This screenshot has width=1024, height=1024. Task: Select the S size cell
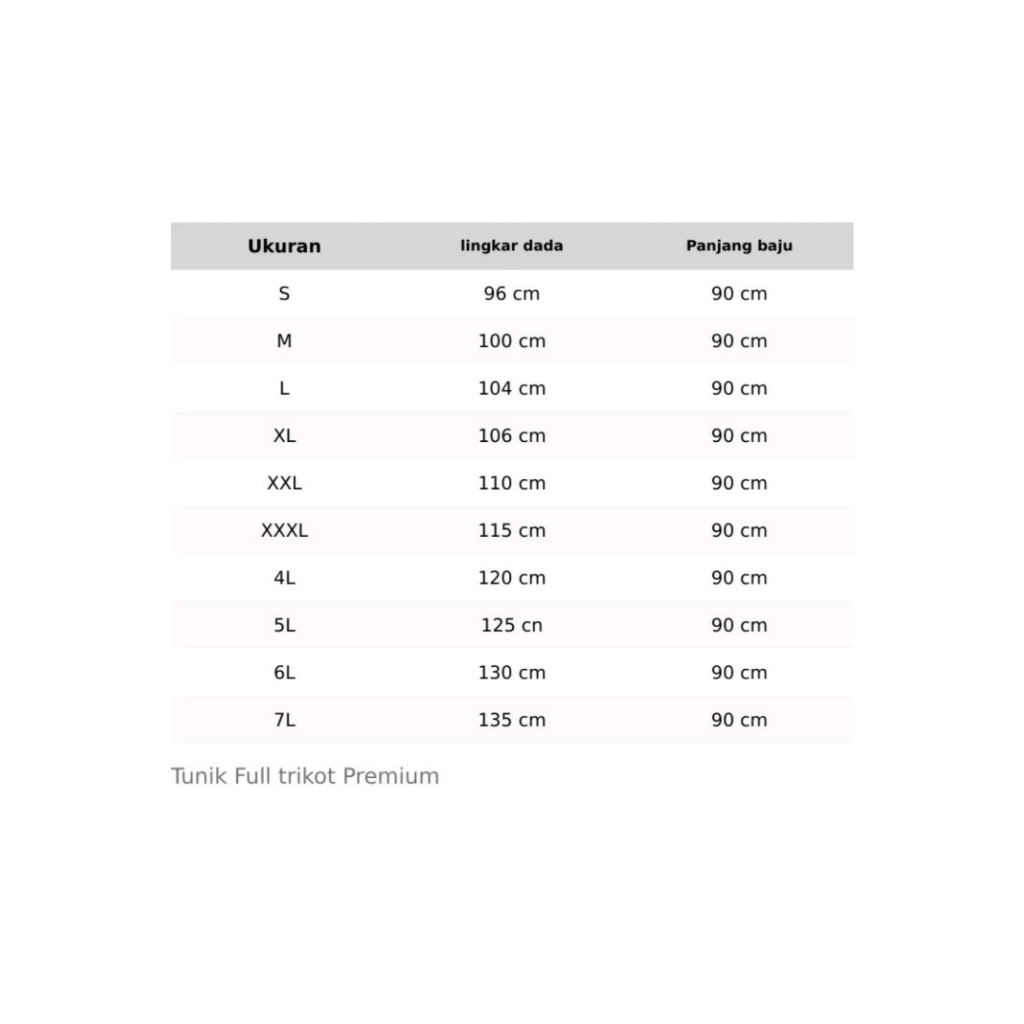click(284, 294)
